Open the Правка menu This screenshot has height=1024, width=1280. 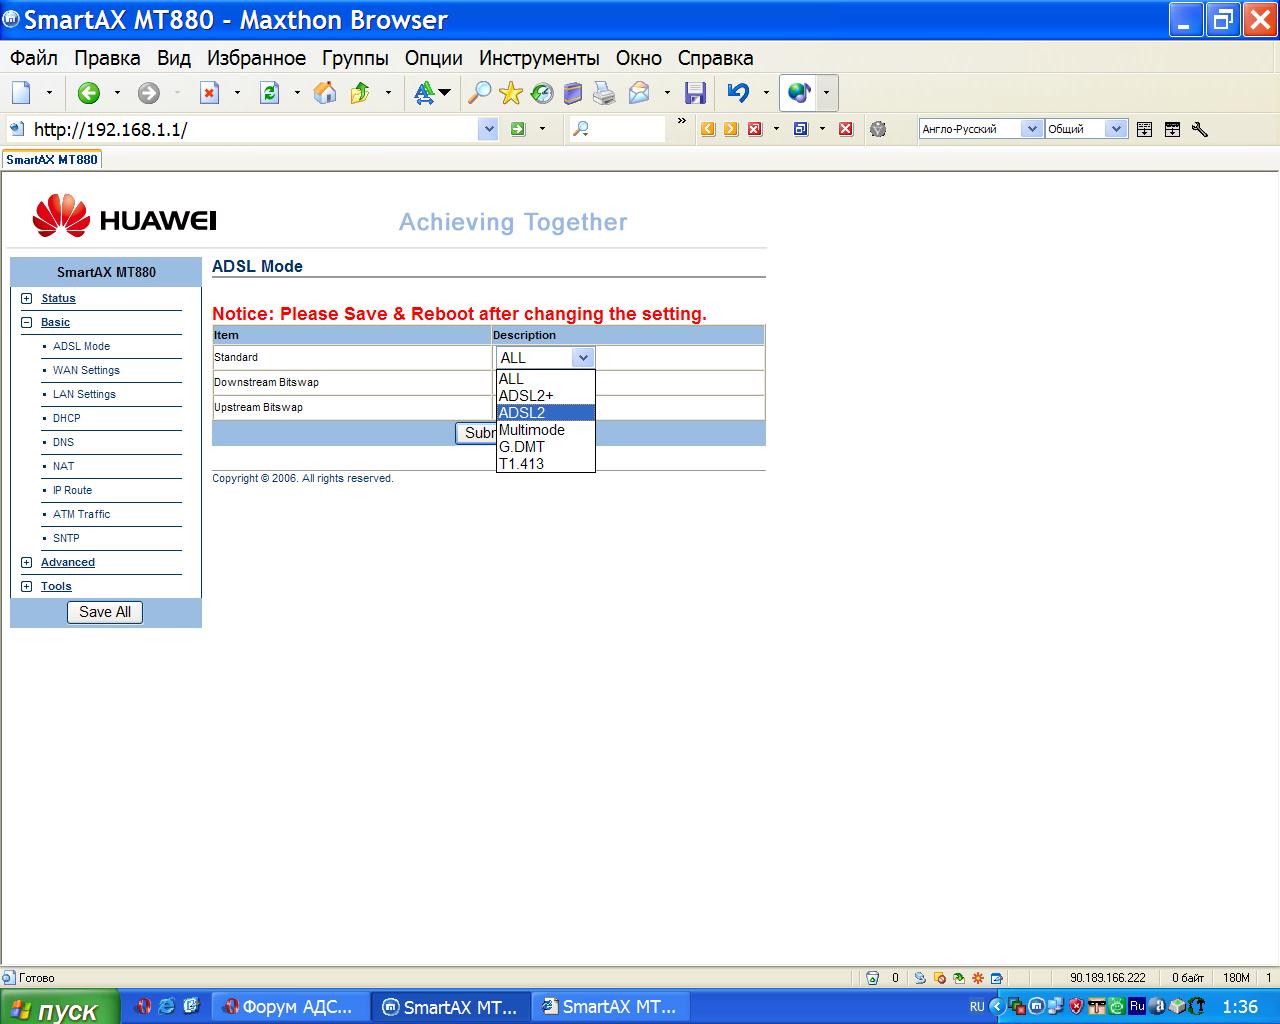tap(107, 58)
